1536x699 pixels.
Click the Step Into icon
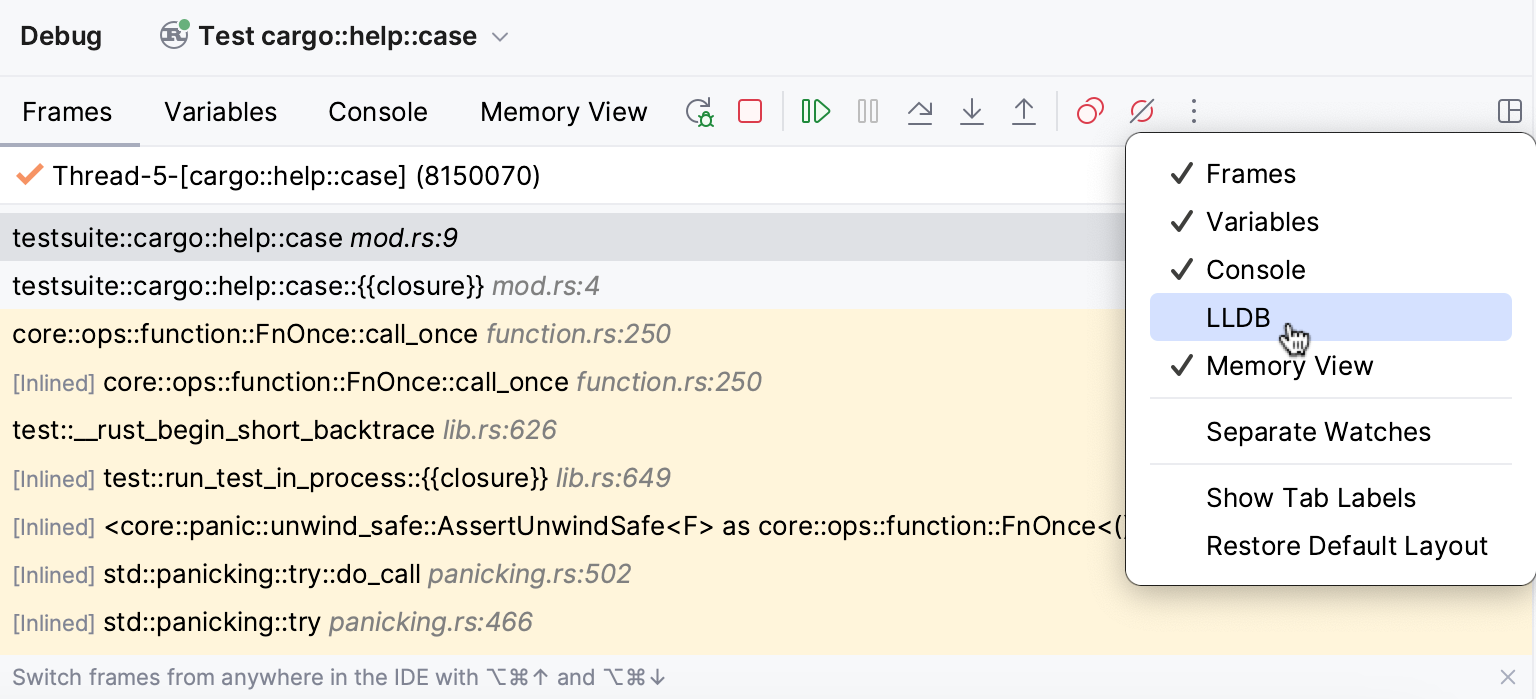972,111
